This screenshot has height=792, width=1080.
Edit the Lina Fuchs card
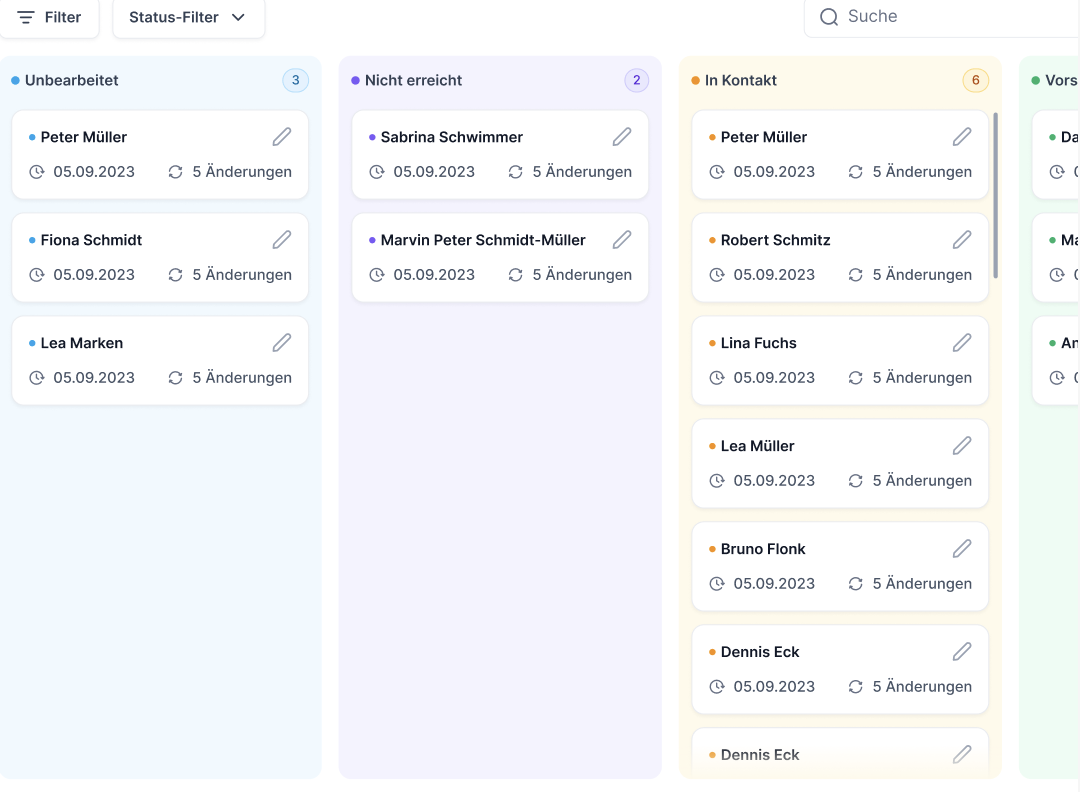962,343
